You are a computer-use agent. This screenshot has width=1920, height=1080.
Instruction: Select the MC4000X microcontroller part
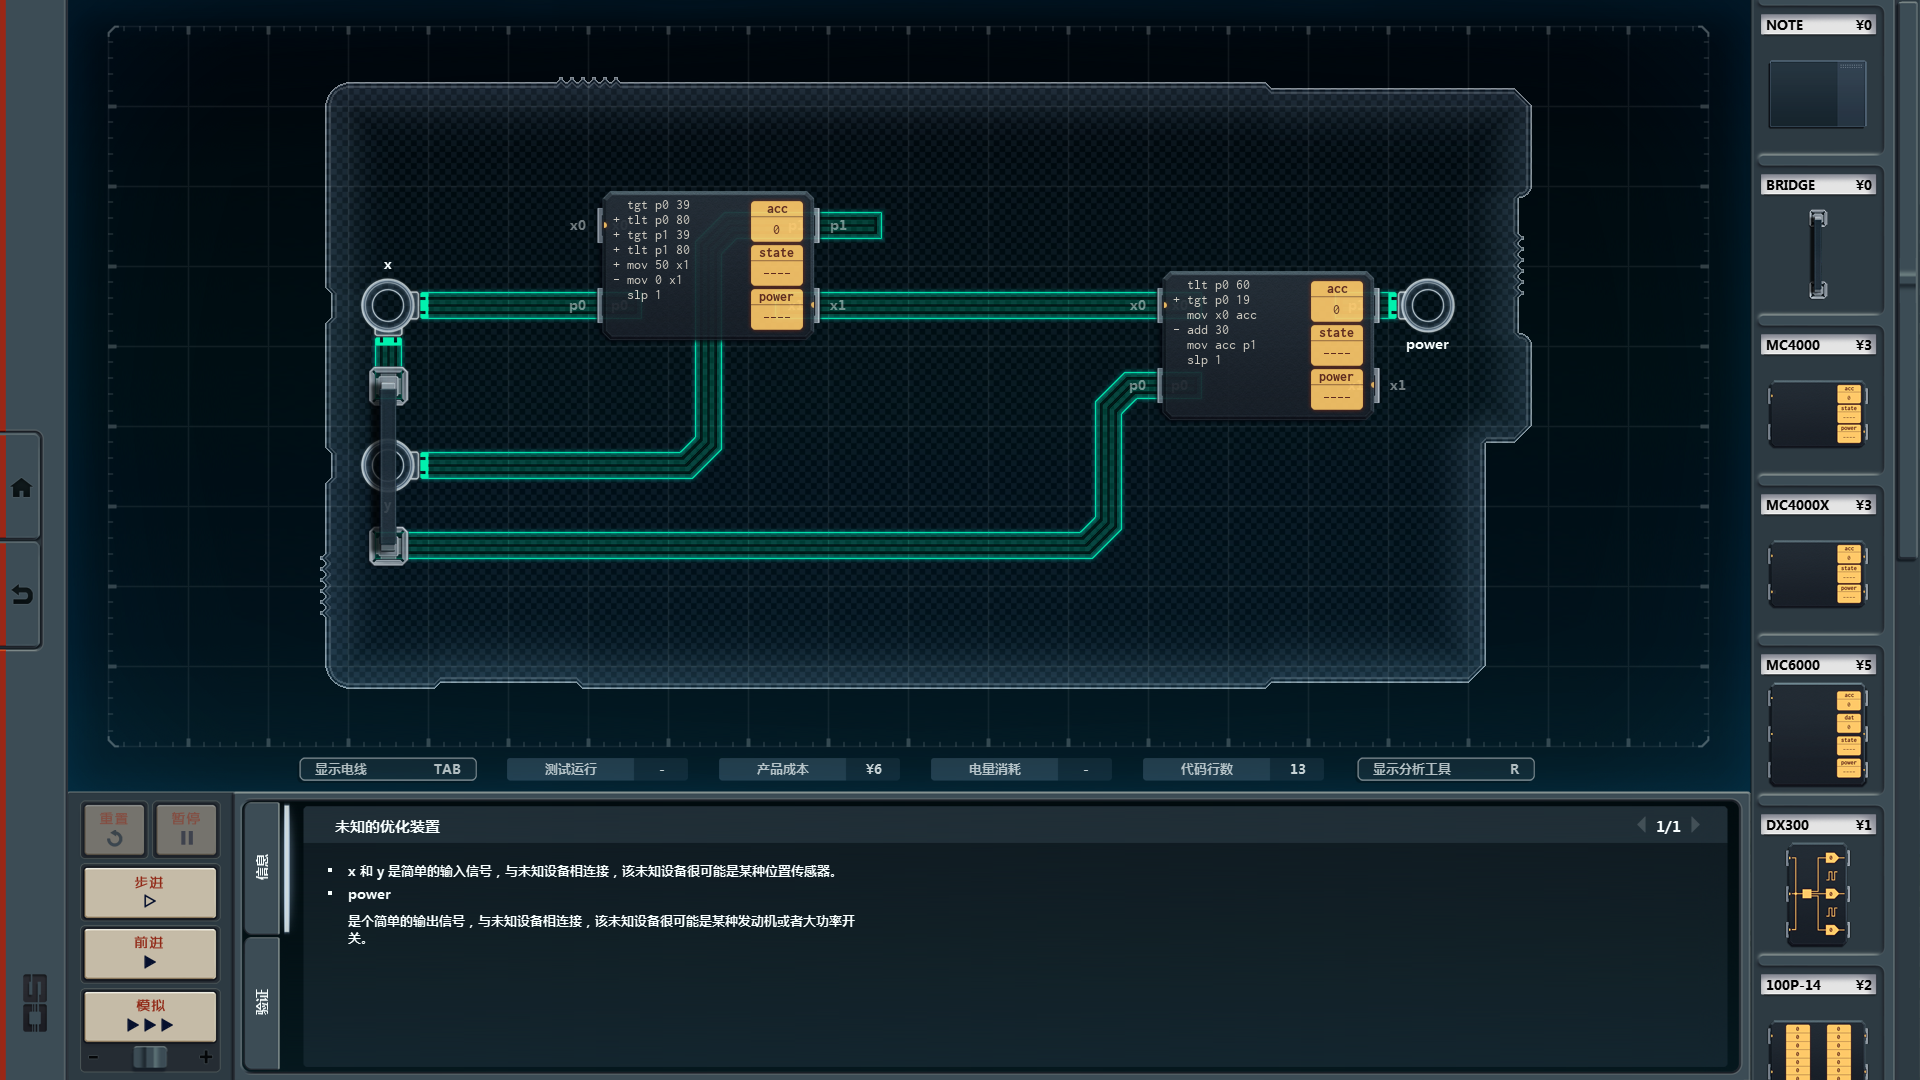tap(1817, 573)
